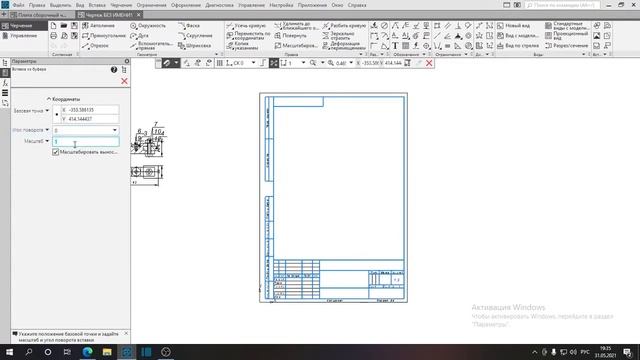Open the Файл menu

click(18, 5)
